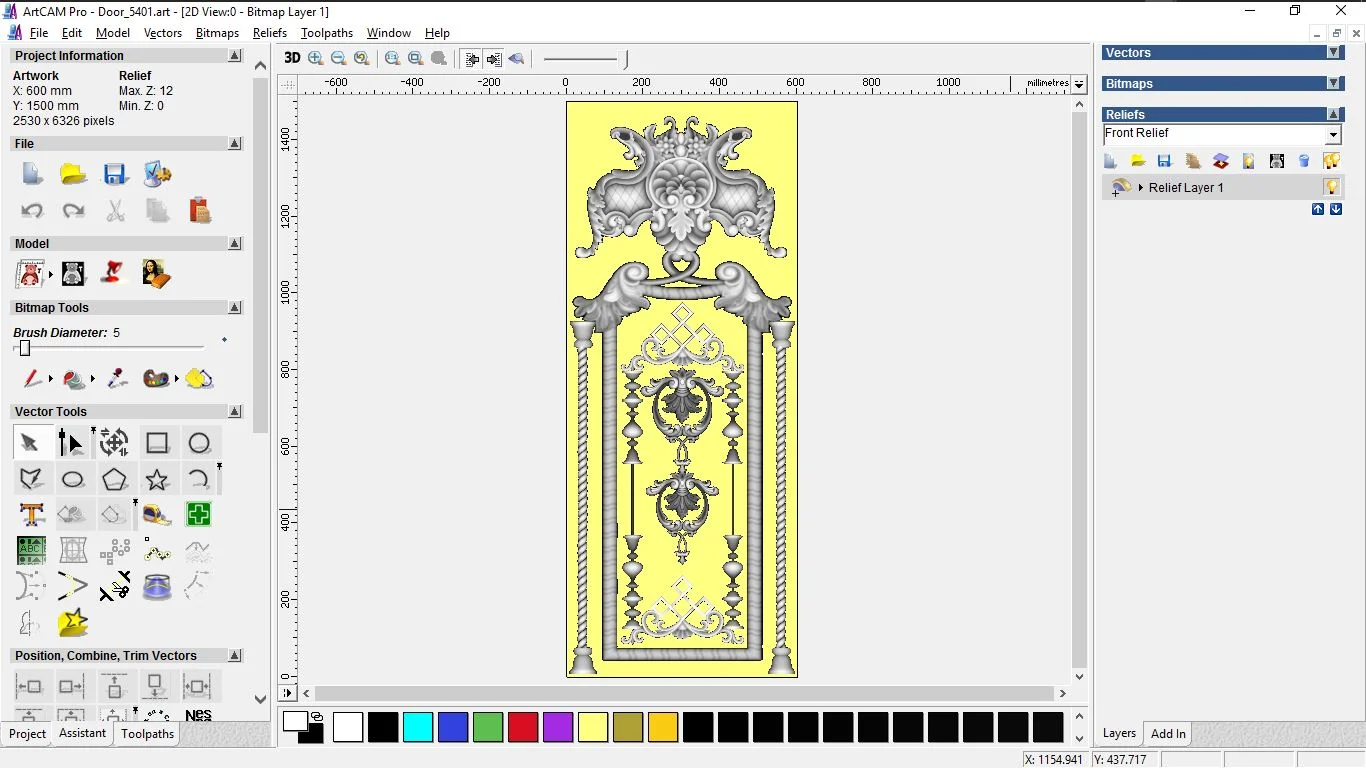Image resolution: width=1366 pixels, height=768 pixels.
Task: Open the Toolpaths menu
Action: (327, 33)
